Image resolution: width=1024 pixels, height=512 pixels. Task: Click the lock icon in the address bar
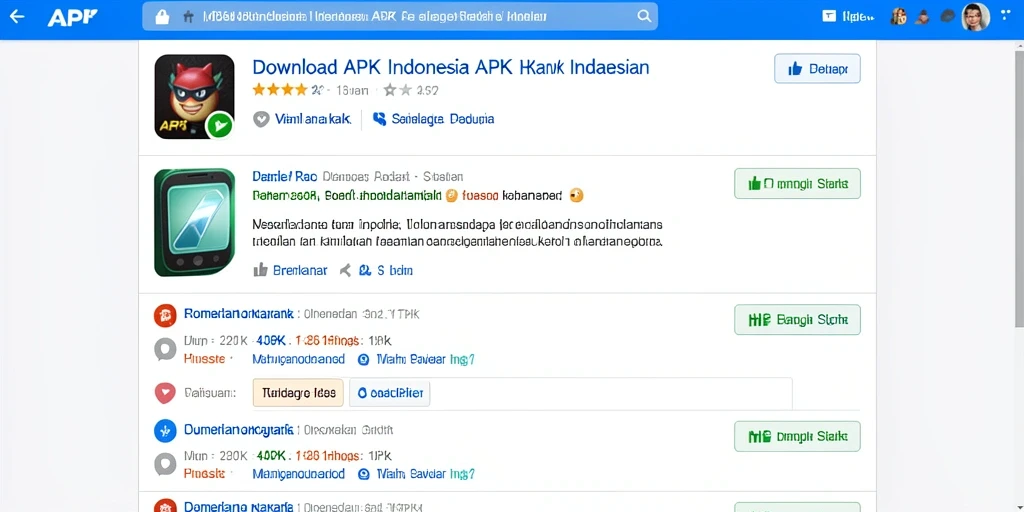click(162, 17)
